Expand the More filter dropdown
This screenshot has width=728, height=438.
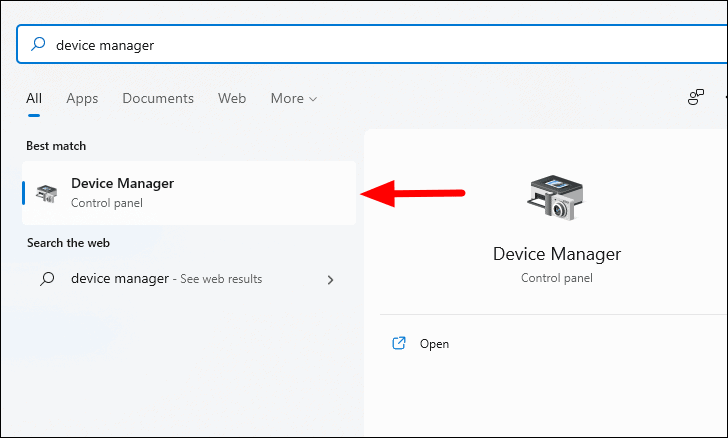293,98
